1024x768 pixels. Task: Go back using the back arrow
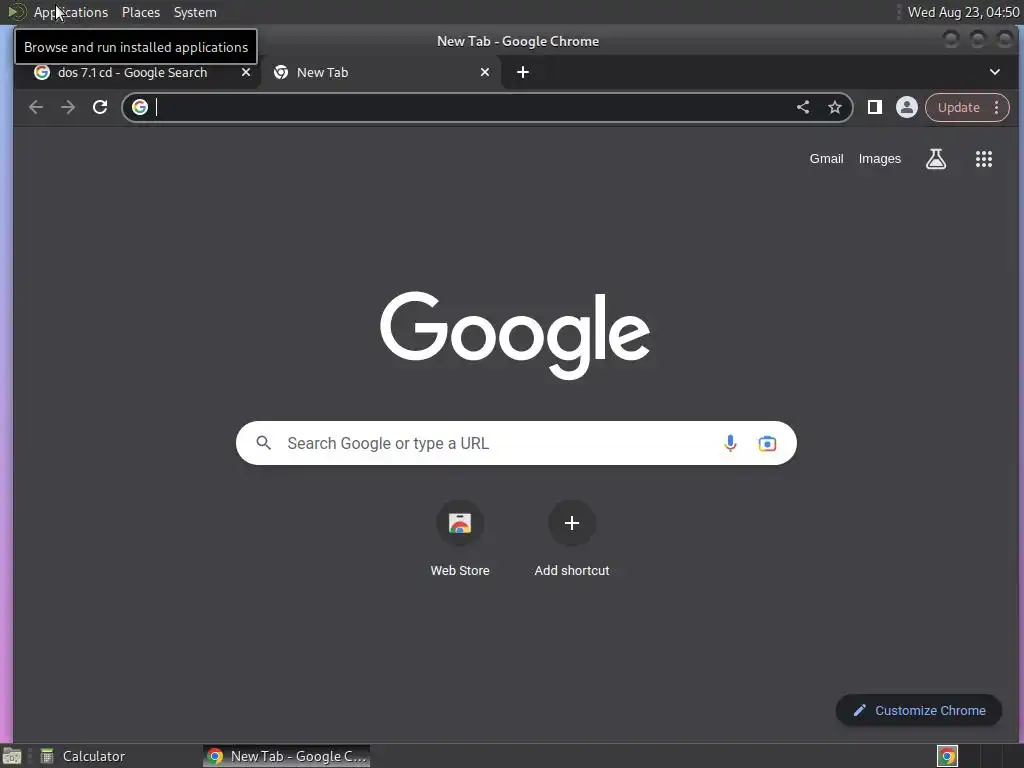pos(36,107)
